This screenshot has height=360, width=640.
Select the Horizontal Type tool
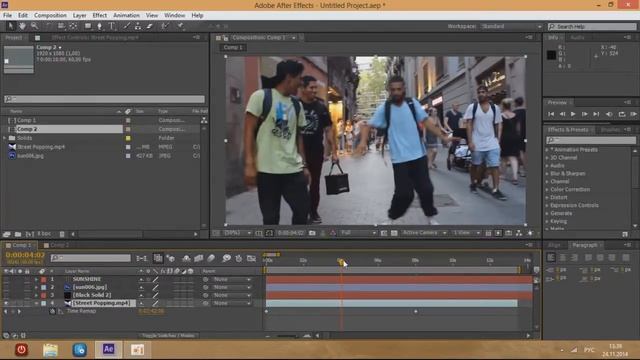pos(112,26)
